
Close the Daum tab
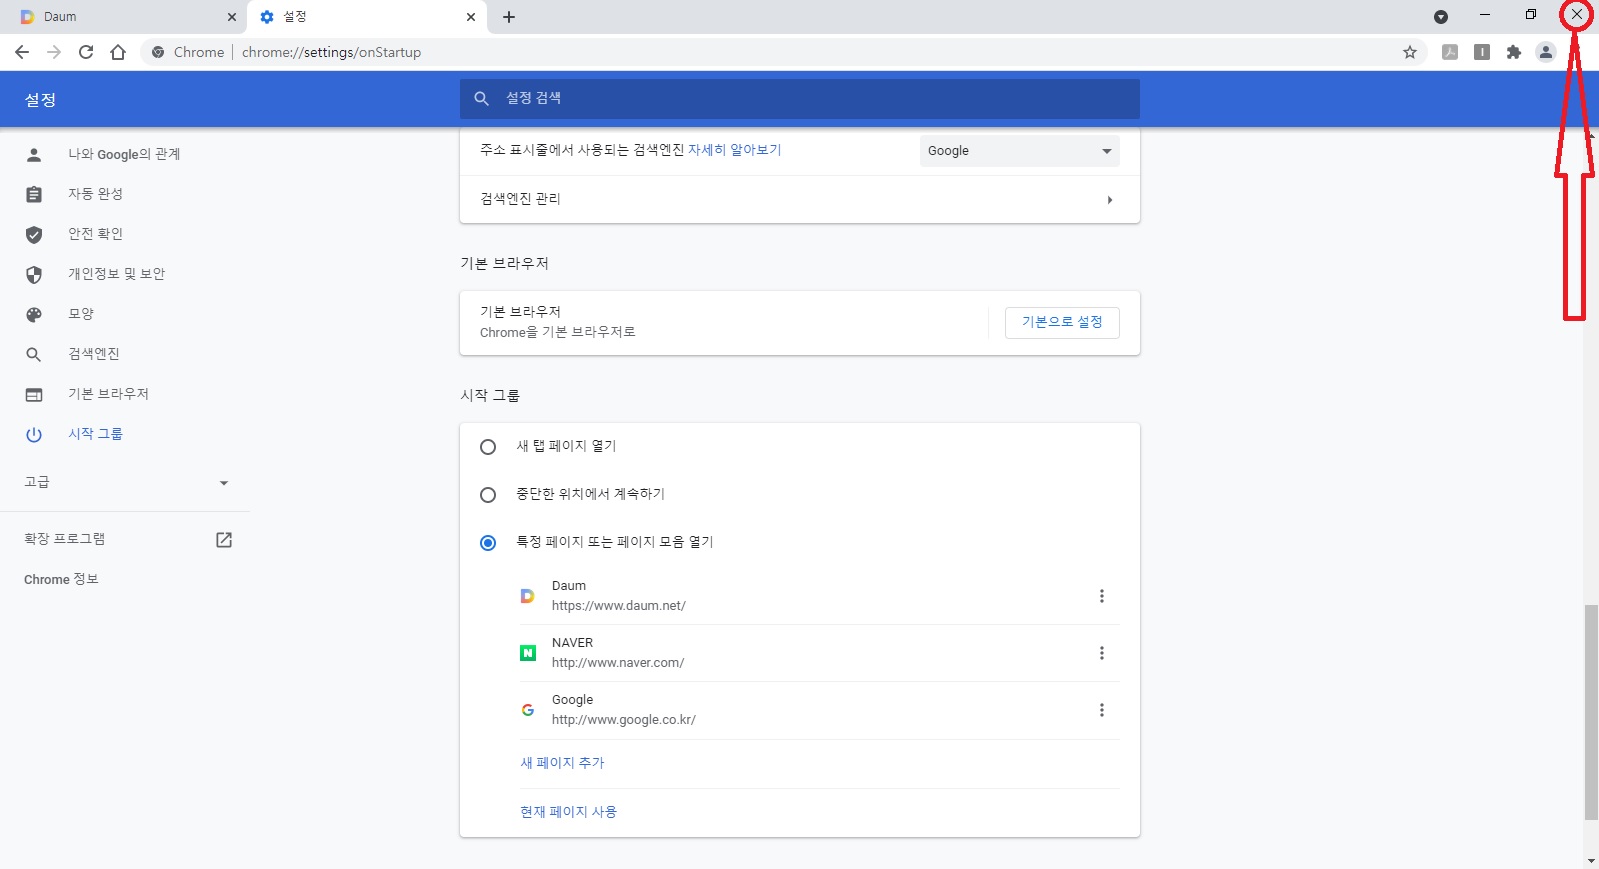pyautogui.click(x=232, y=17)
